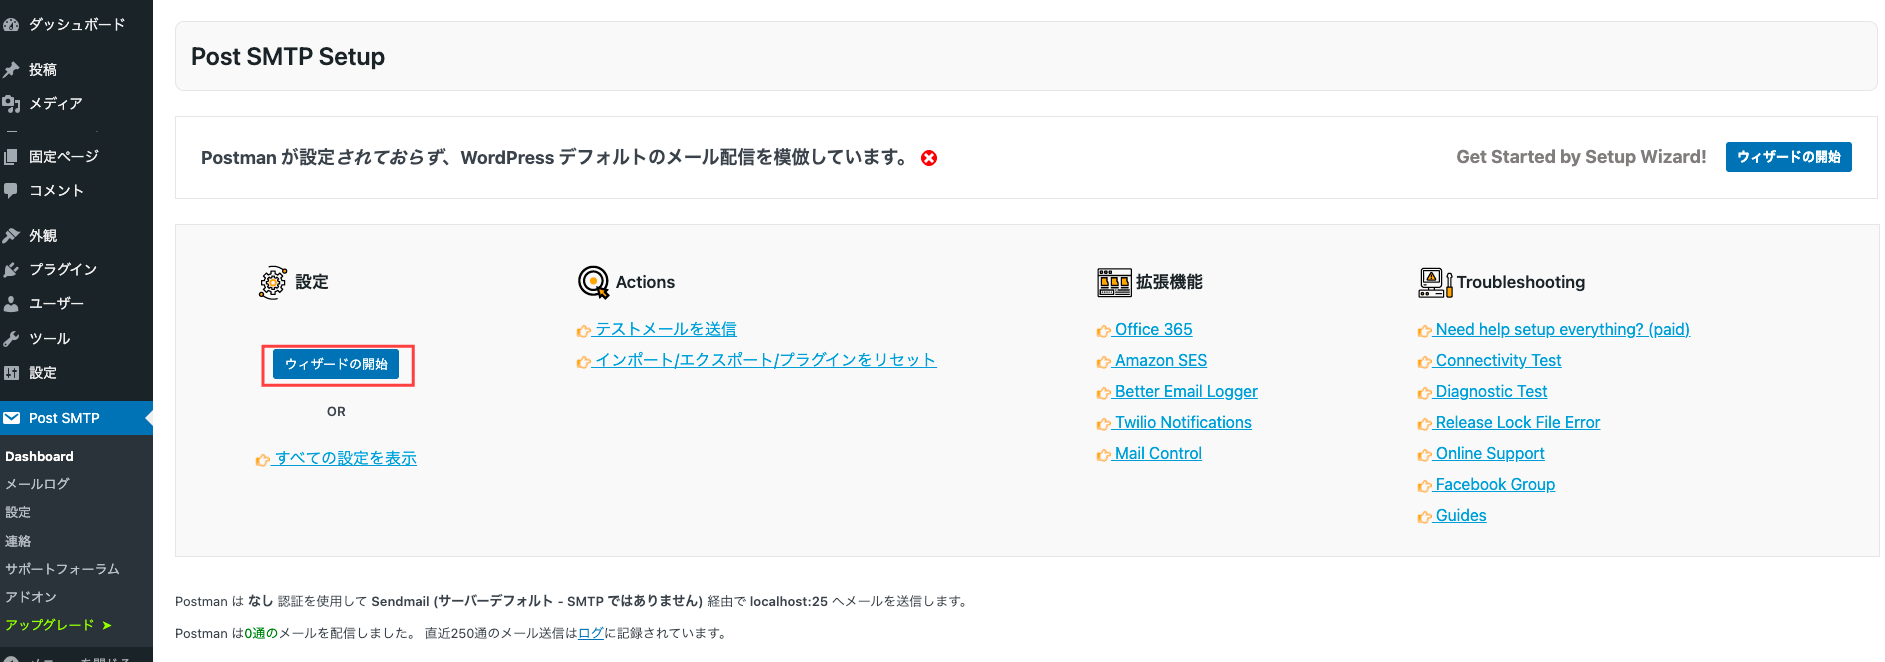Open サポートフォーラム submenu item
The height and width of the screenshot is (662, 1885).
click(x=62, y=569)
